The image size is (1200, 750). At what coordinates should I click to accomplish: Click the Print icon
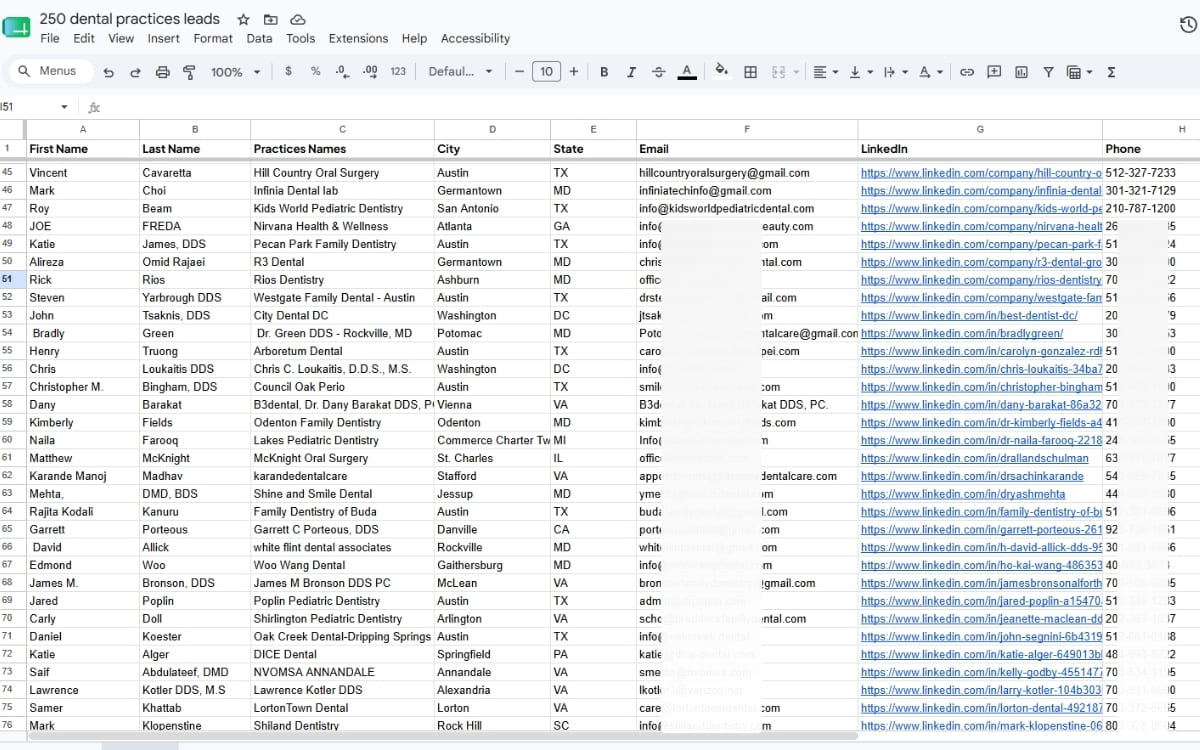click(162, 72)
